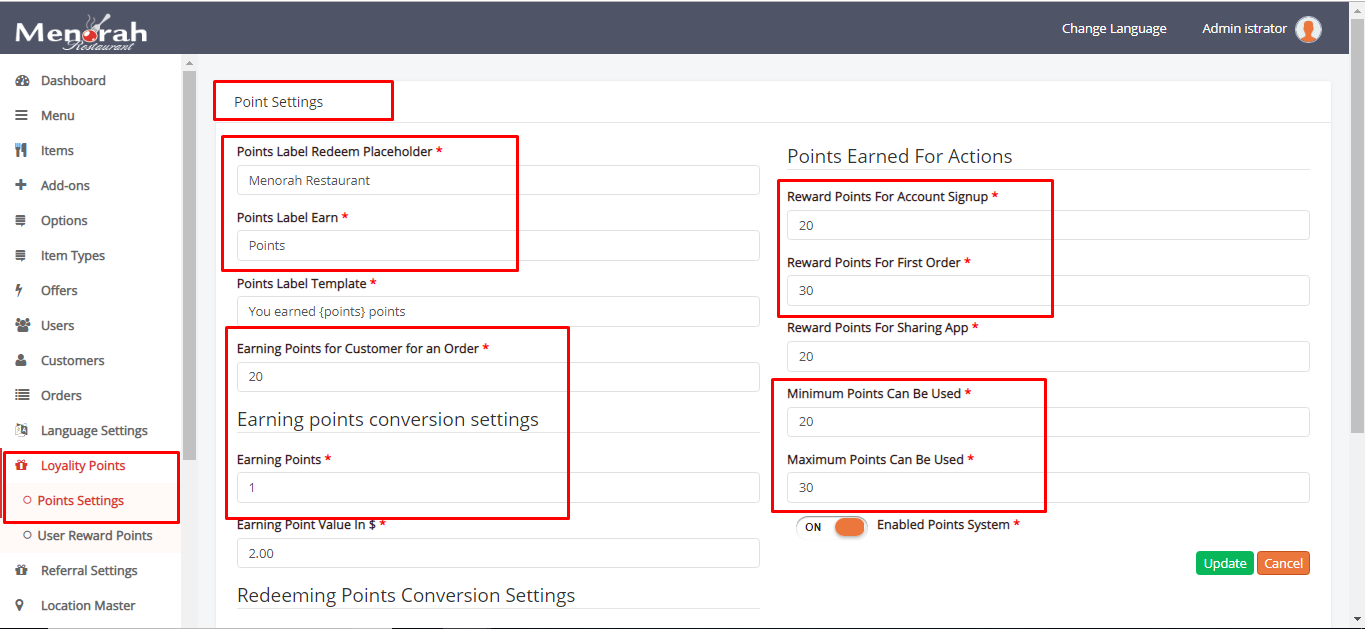Click the orange Cancel button
This screenshot has height=629, width=1365.
[1283, 563]
